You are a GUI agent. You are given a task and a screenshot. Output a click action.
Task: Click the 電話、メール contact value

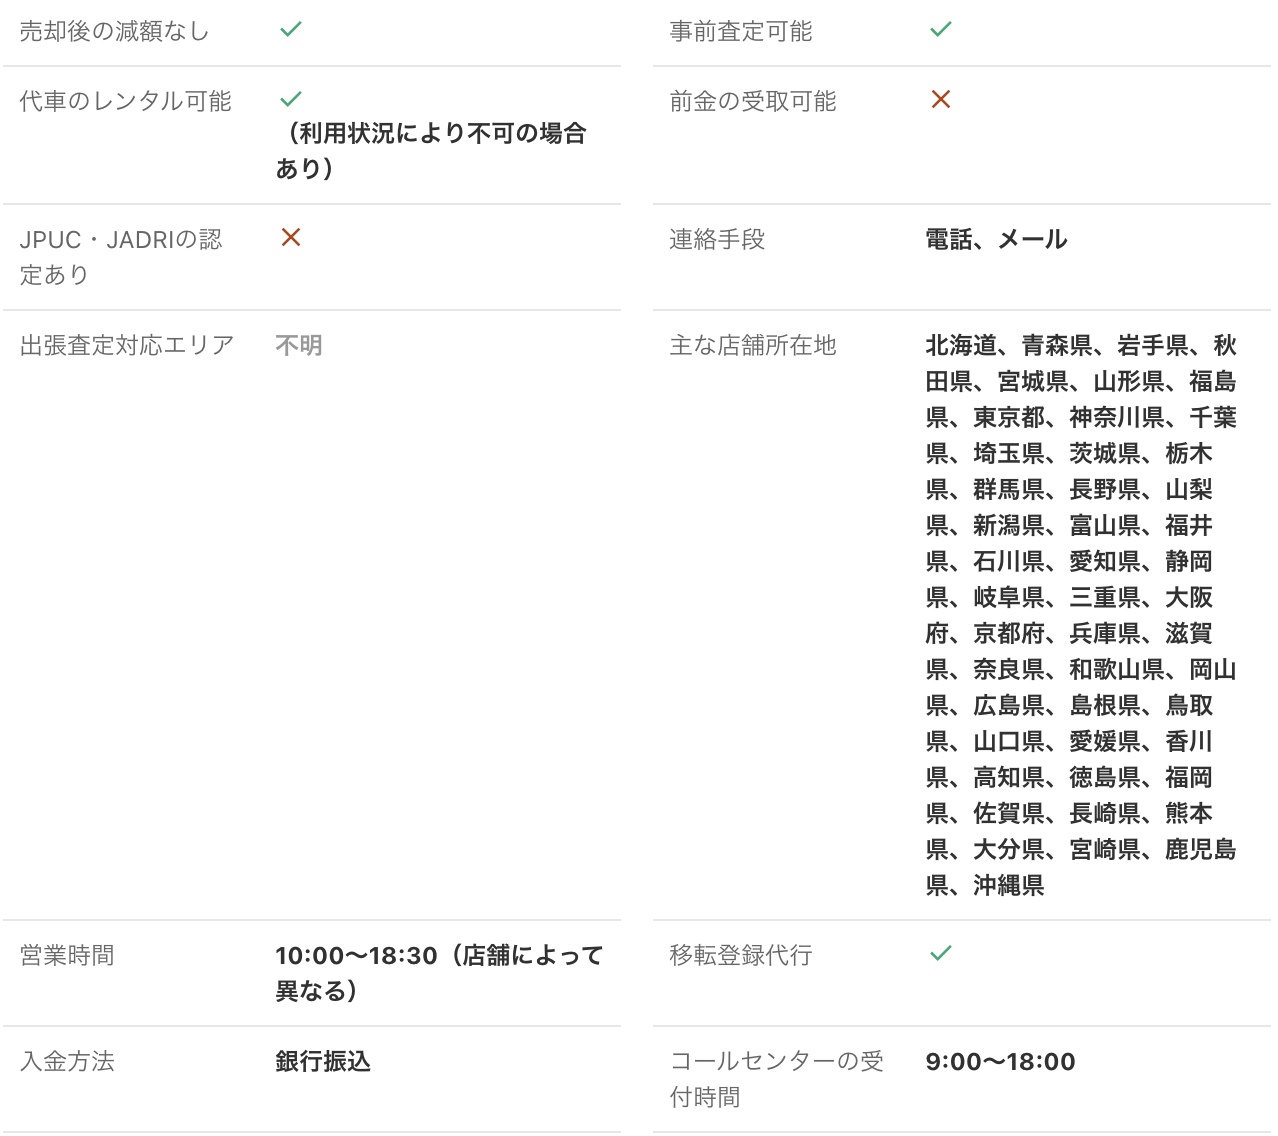click(x=996, y=239)
